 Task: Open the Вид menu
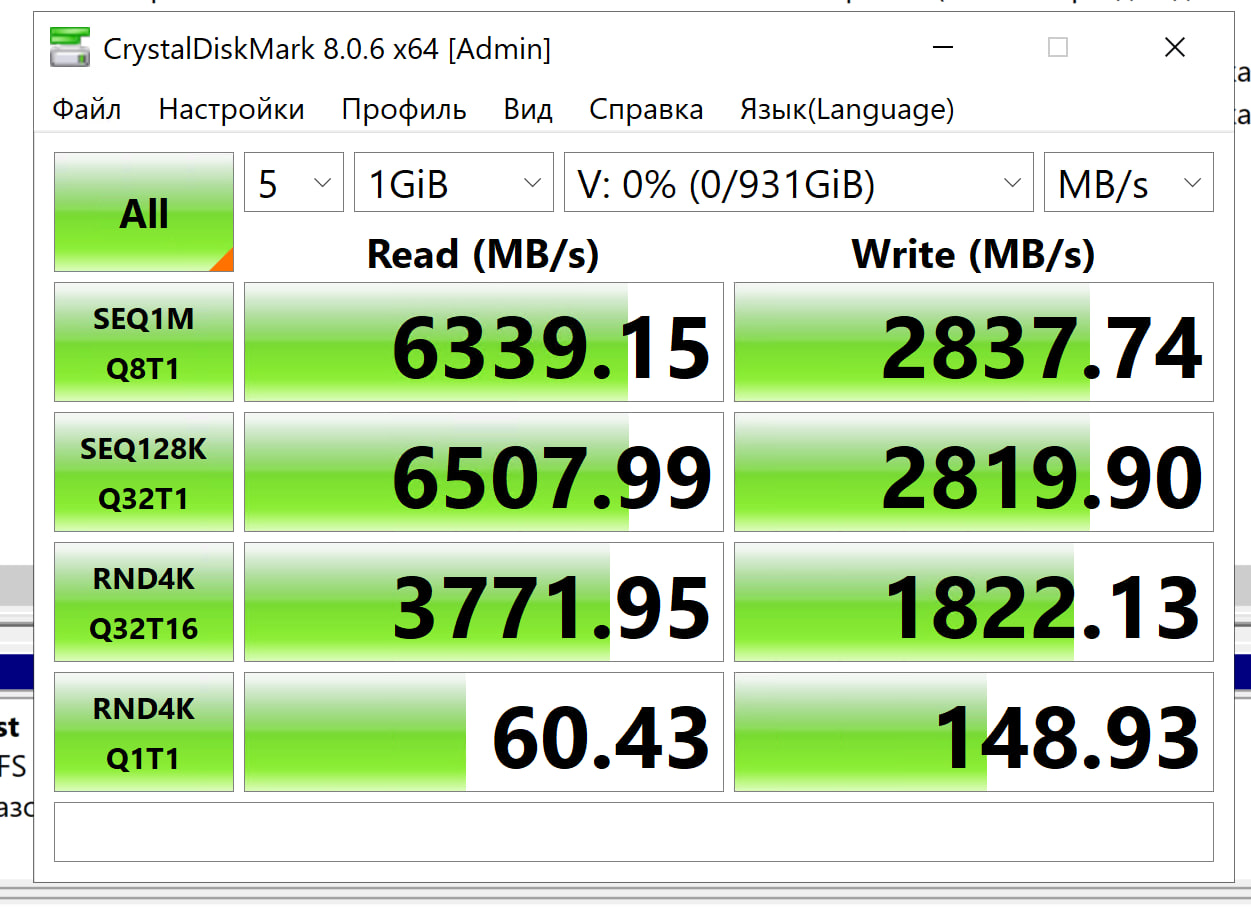point(528,109)
